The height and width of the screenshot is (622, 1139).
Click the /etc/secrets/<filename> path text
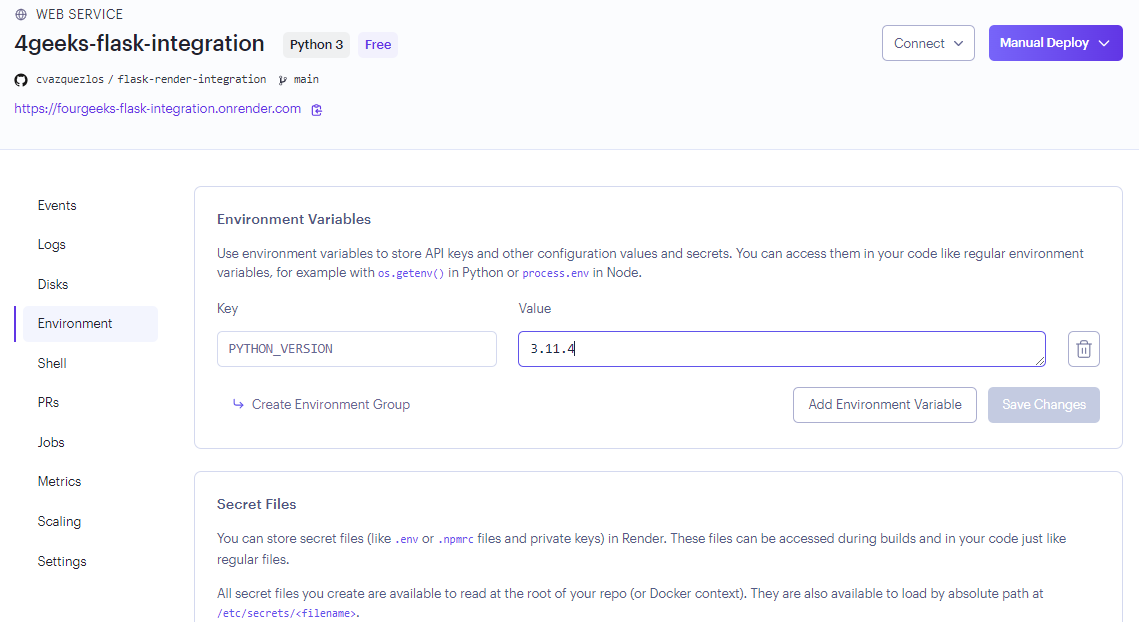click(x=287, y=613)
